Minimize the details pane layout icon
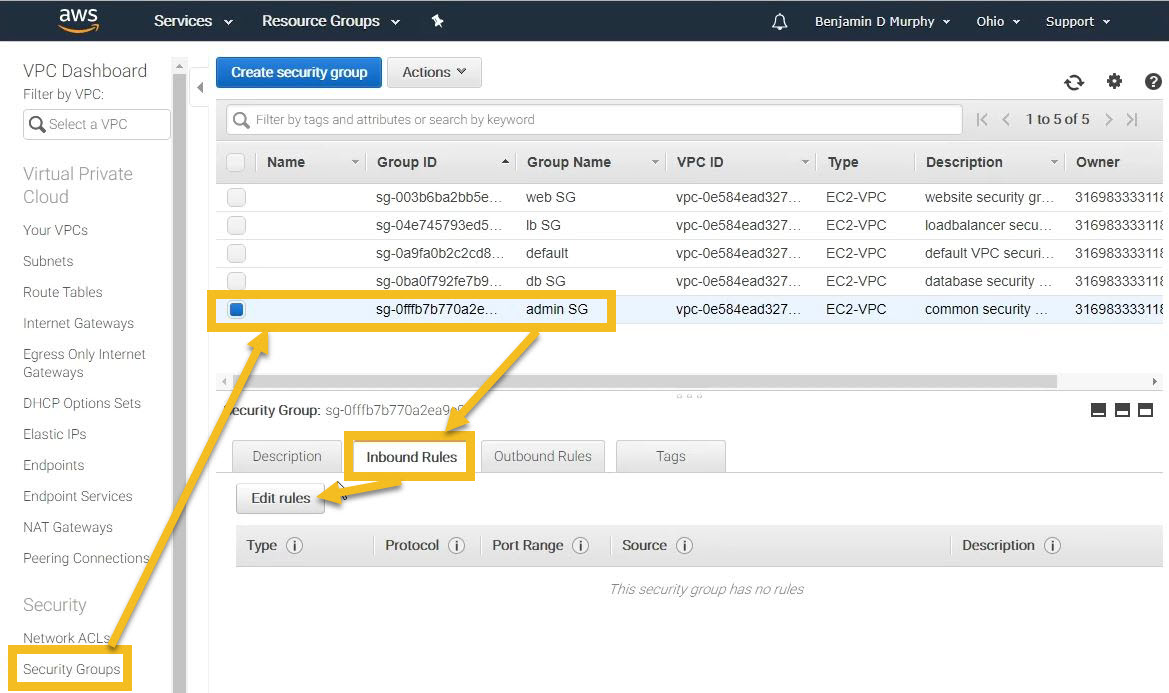 click(1098, 410)
